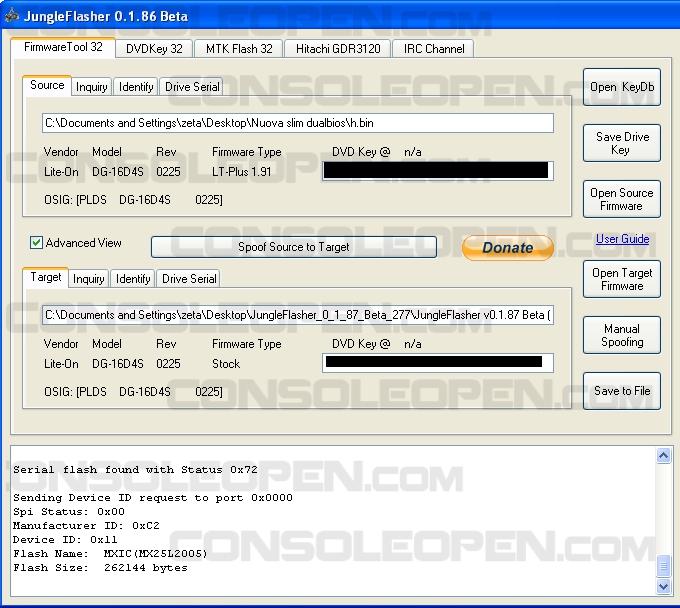
Task: Open the Source panel's Drive Serial tab
Action: click(192, 87)
